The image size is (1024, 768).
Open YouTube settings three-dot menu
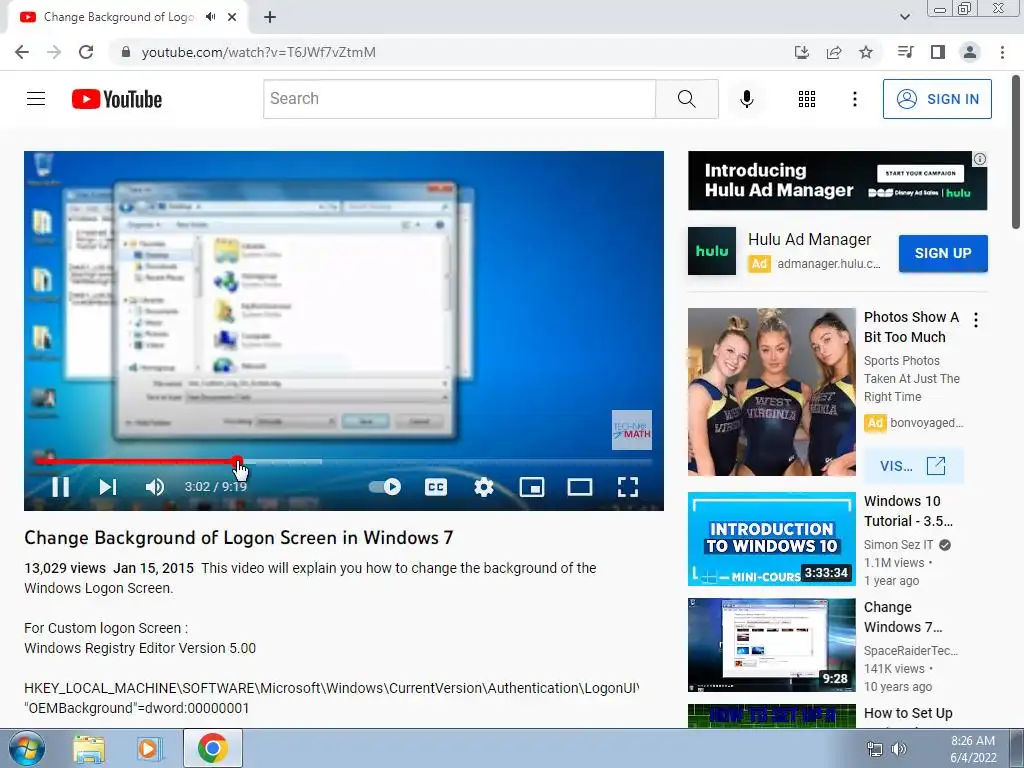tap(854, 99)
